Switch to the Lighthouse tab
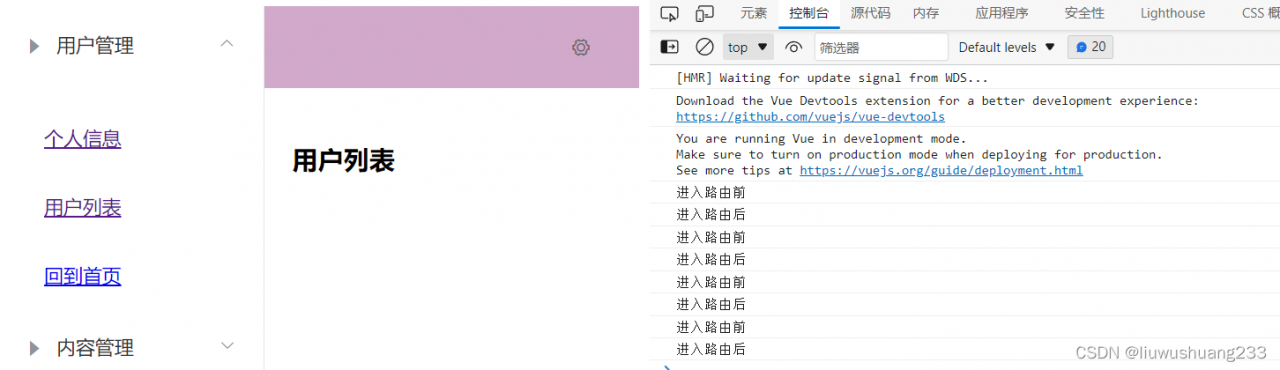The width and height of the screenshot is (1280, 370). pos(1173,13)
